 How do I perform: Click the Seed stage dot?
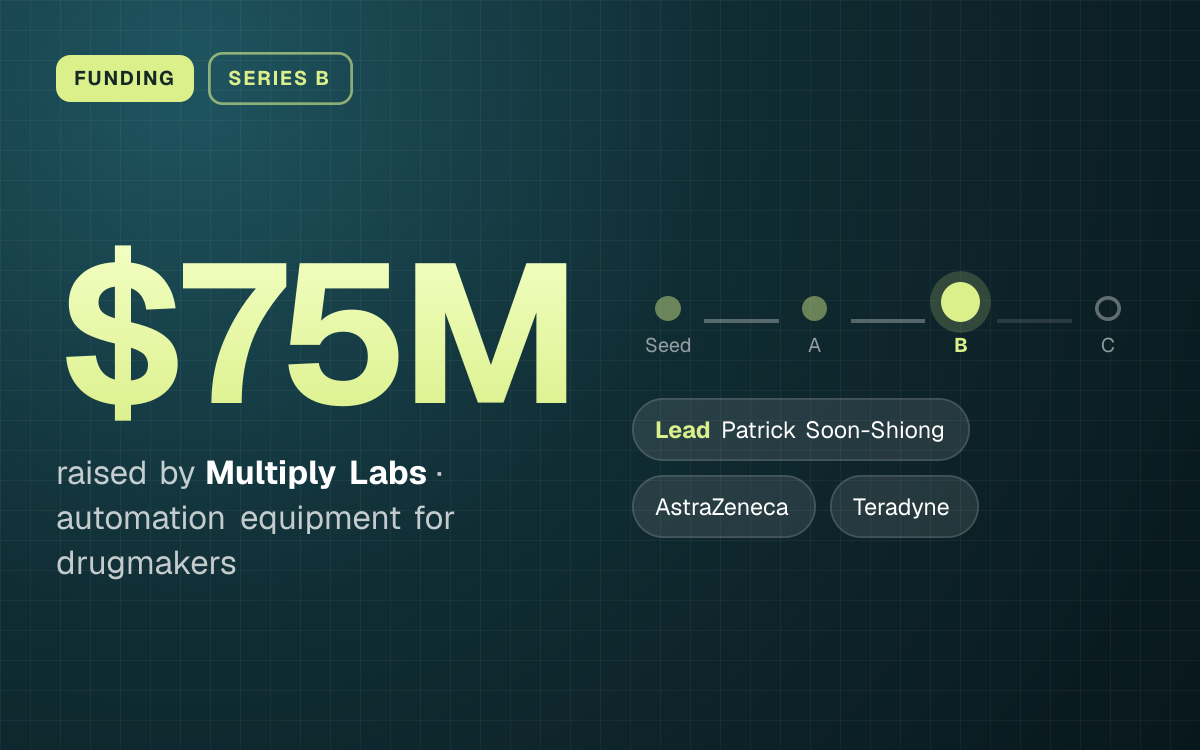pos(668,308)
